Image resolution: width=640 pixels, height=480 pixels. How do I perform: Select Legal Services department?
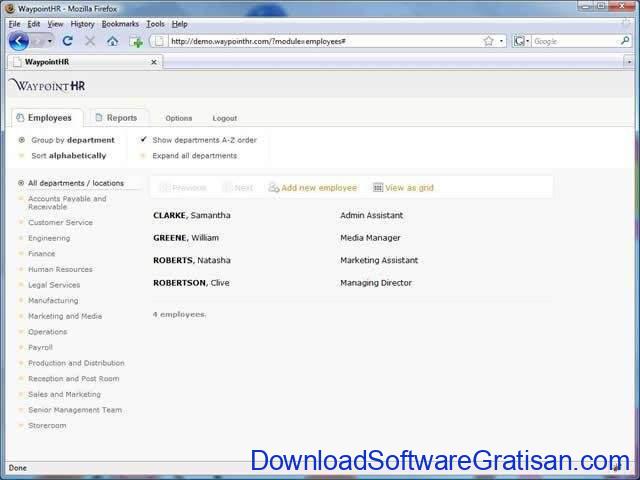pyautogui.click(x=54, y=285)
